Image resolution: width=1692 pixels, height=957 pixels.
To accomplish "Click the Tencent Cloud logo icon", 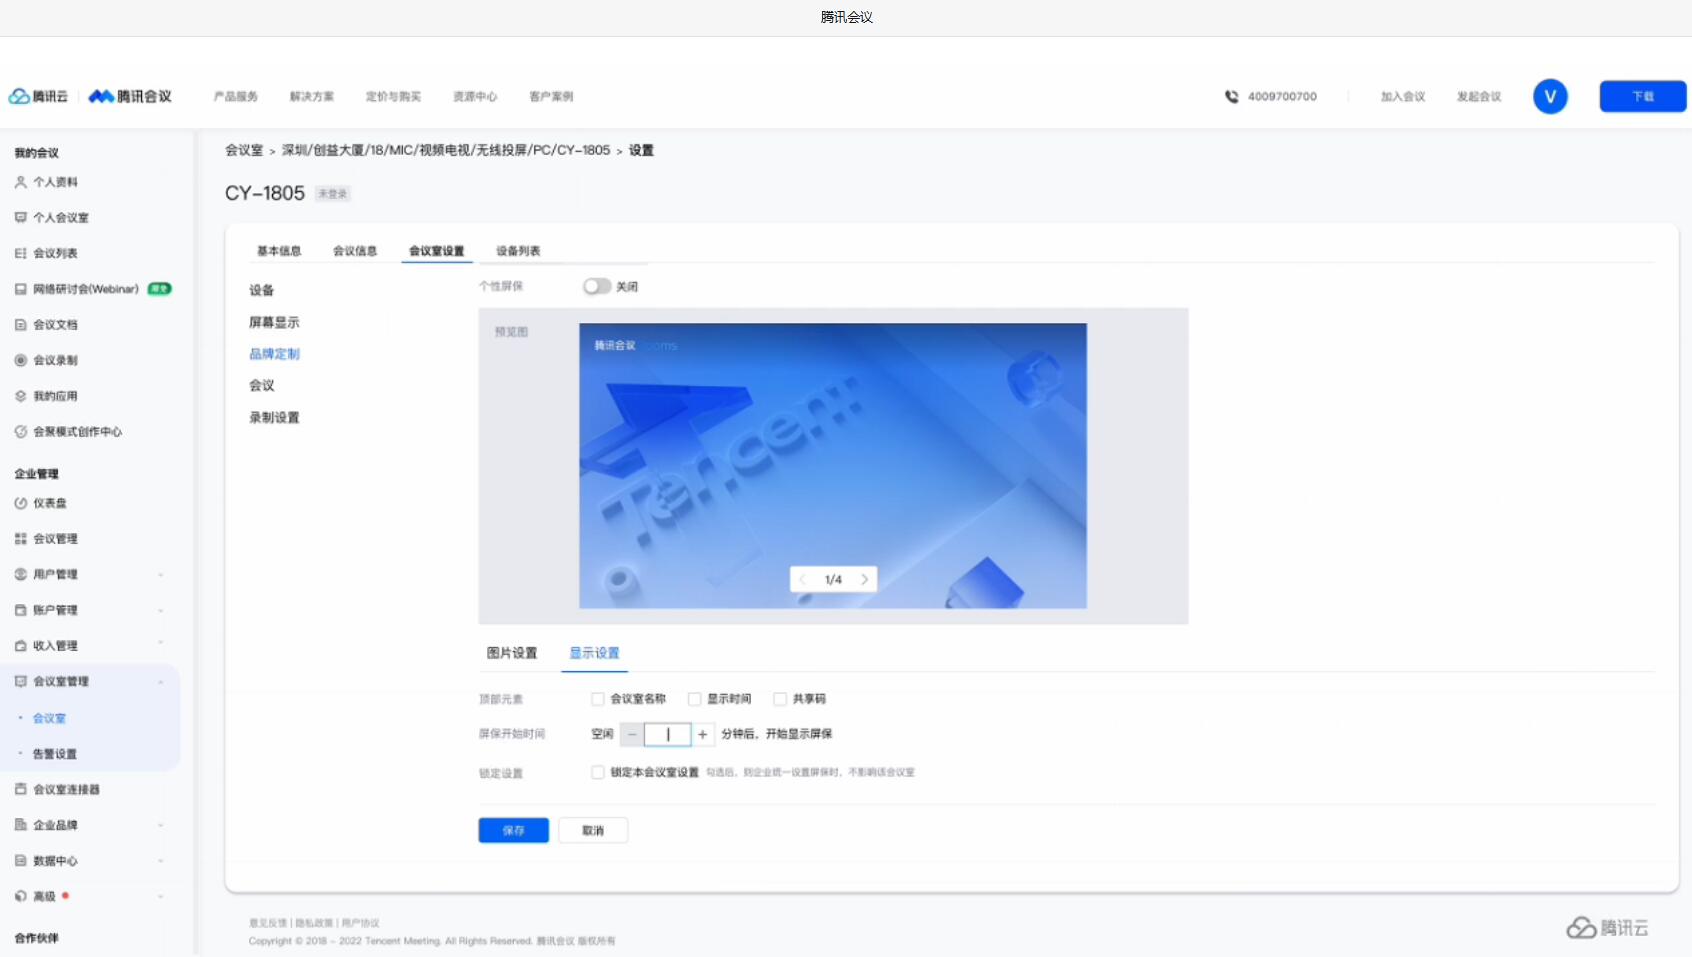I will [19, 96].
